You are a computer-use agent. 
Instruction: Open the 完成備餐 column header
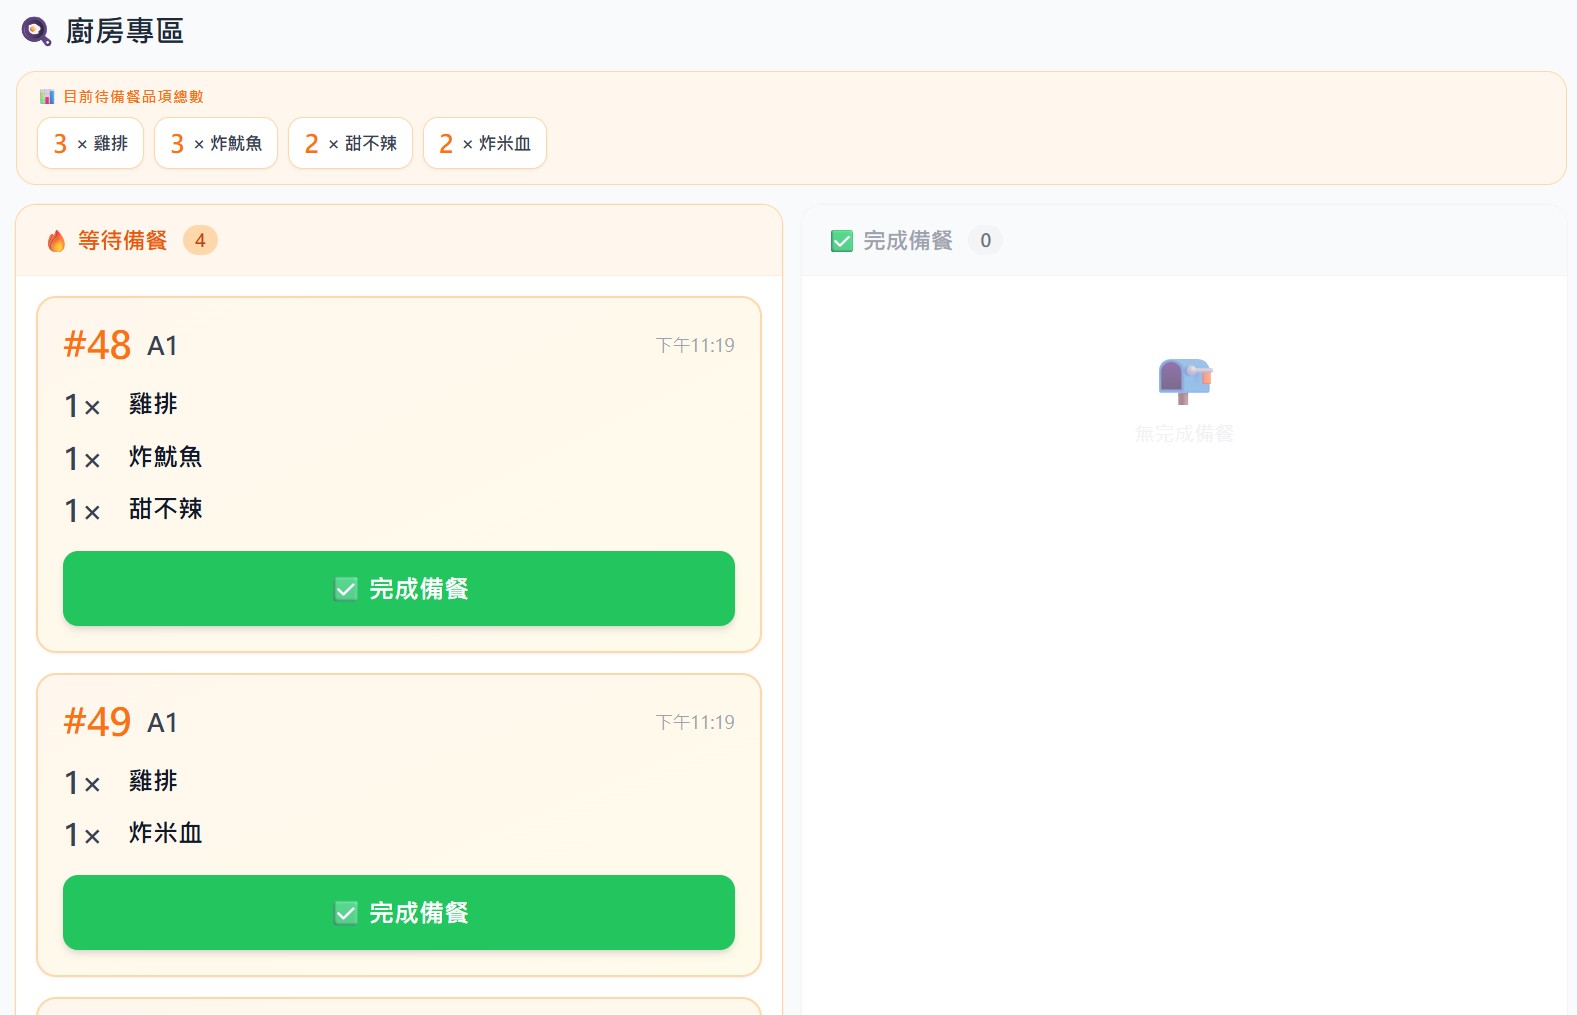1184,241
